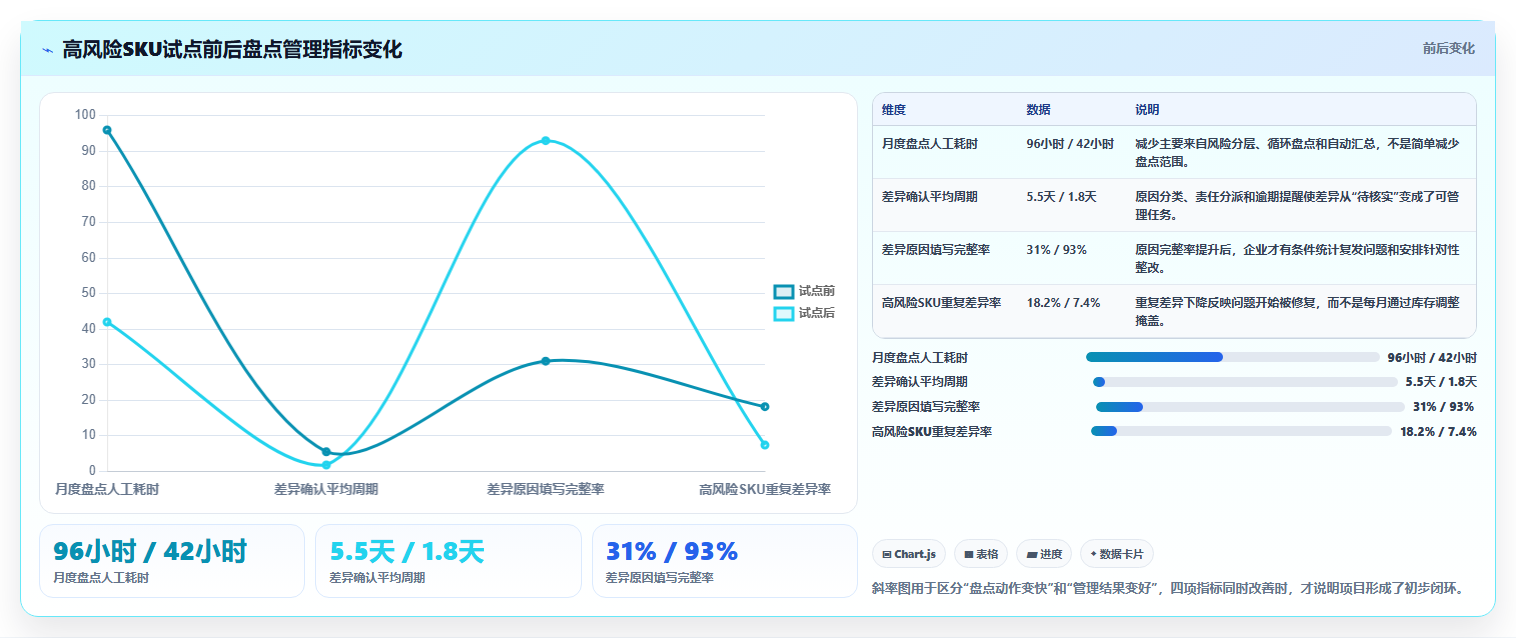This screenshot has height=638, width=1516.
Task: Click the 维度 column header
Action: (x=894, y=110)
